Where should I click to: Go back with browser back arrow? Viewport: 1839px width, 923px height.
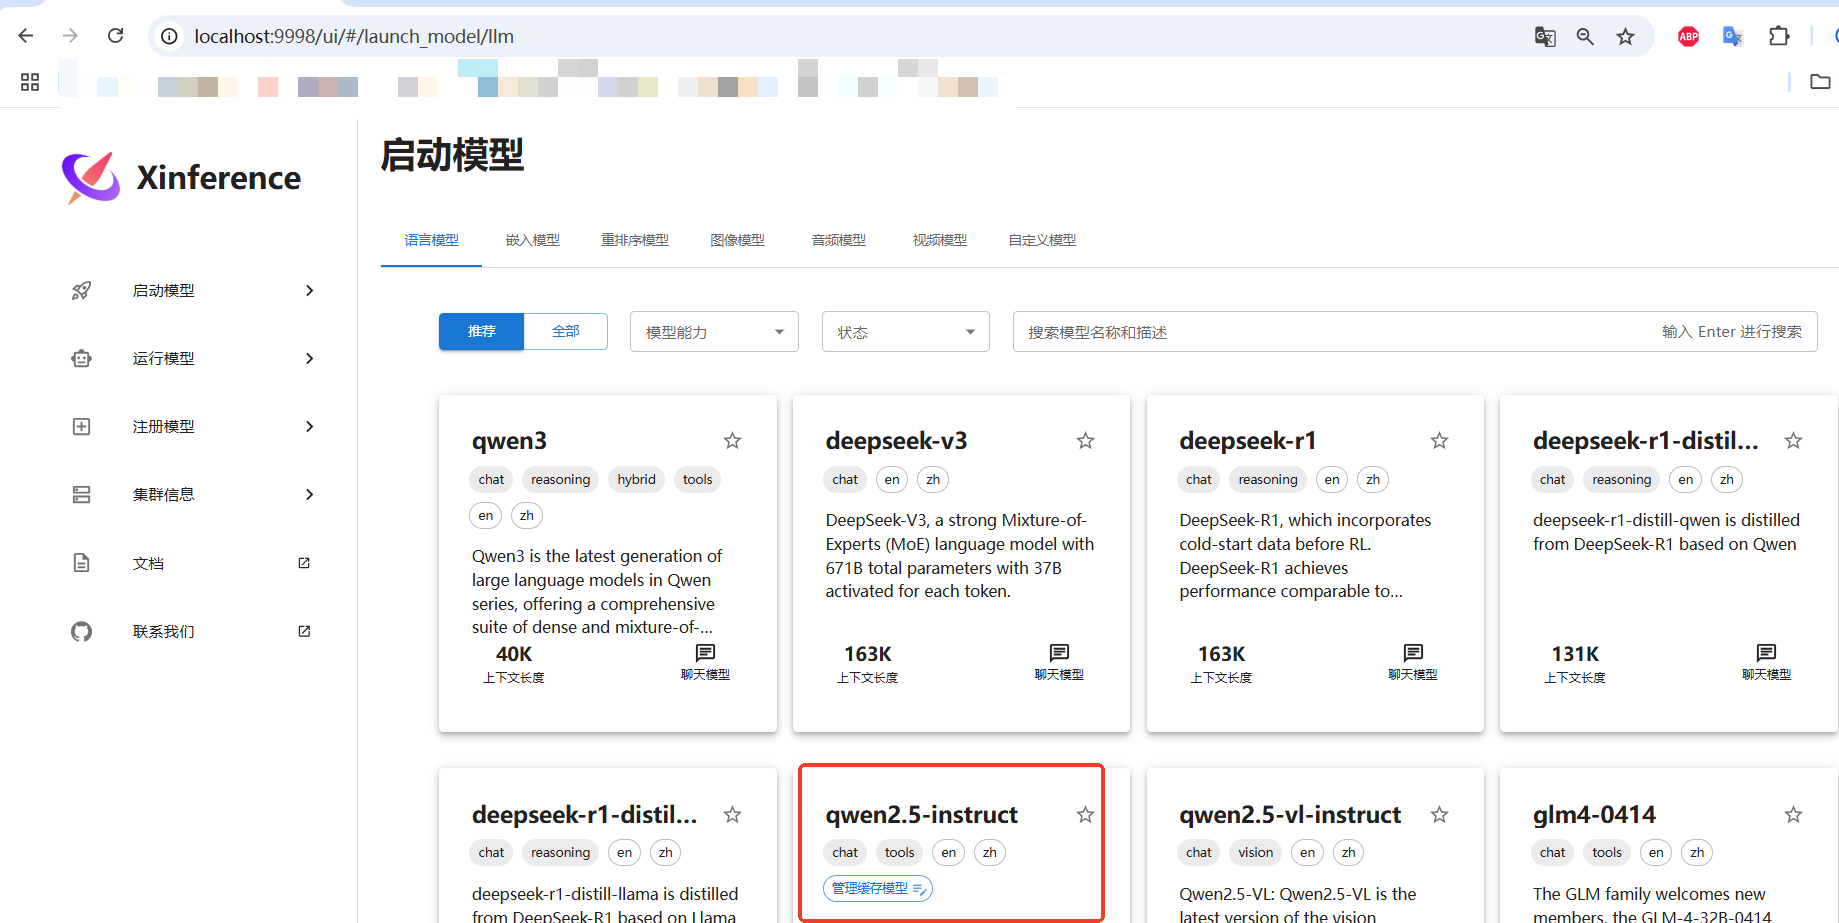tap(26, 36)
